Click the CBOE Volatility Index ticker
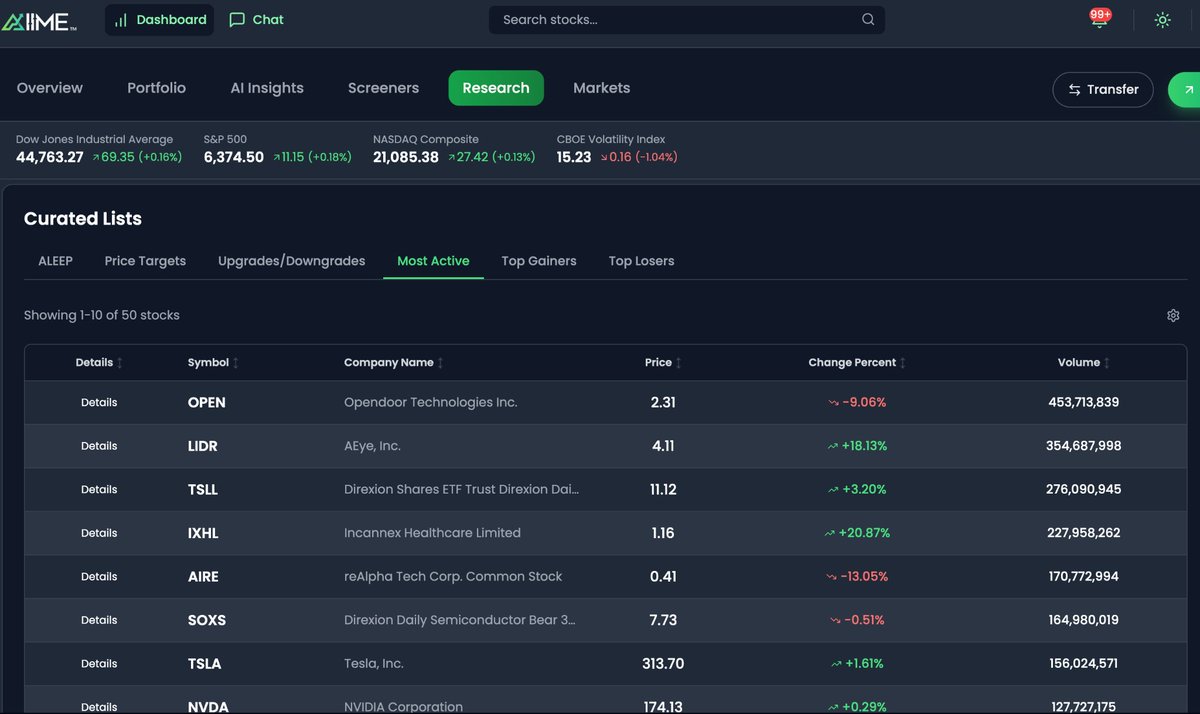The image size is (1200, 714). (617, 148)
